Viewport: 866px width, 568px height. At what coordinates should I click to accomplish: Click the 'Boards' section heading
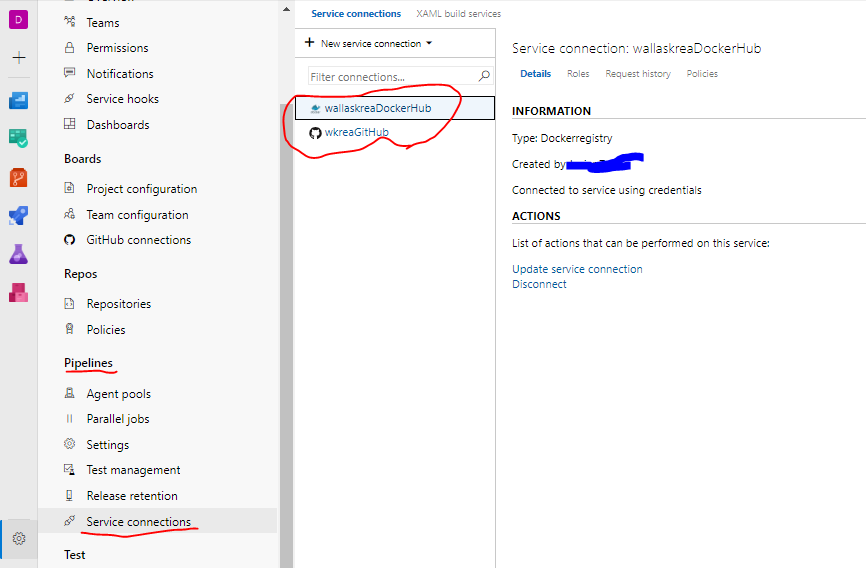point(82,159)
